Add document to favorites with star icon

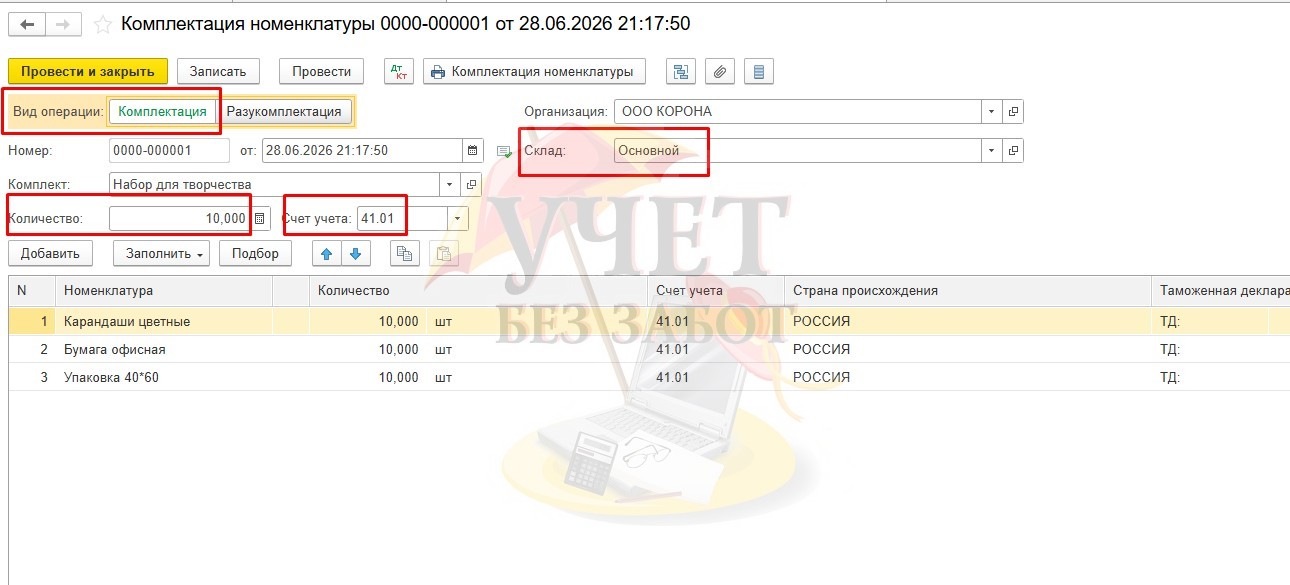pyautogui.click(x=101, y=23)
